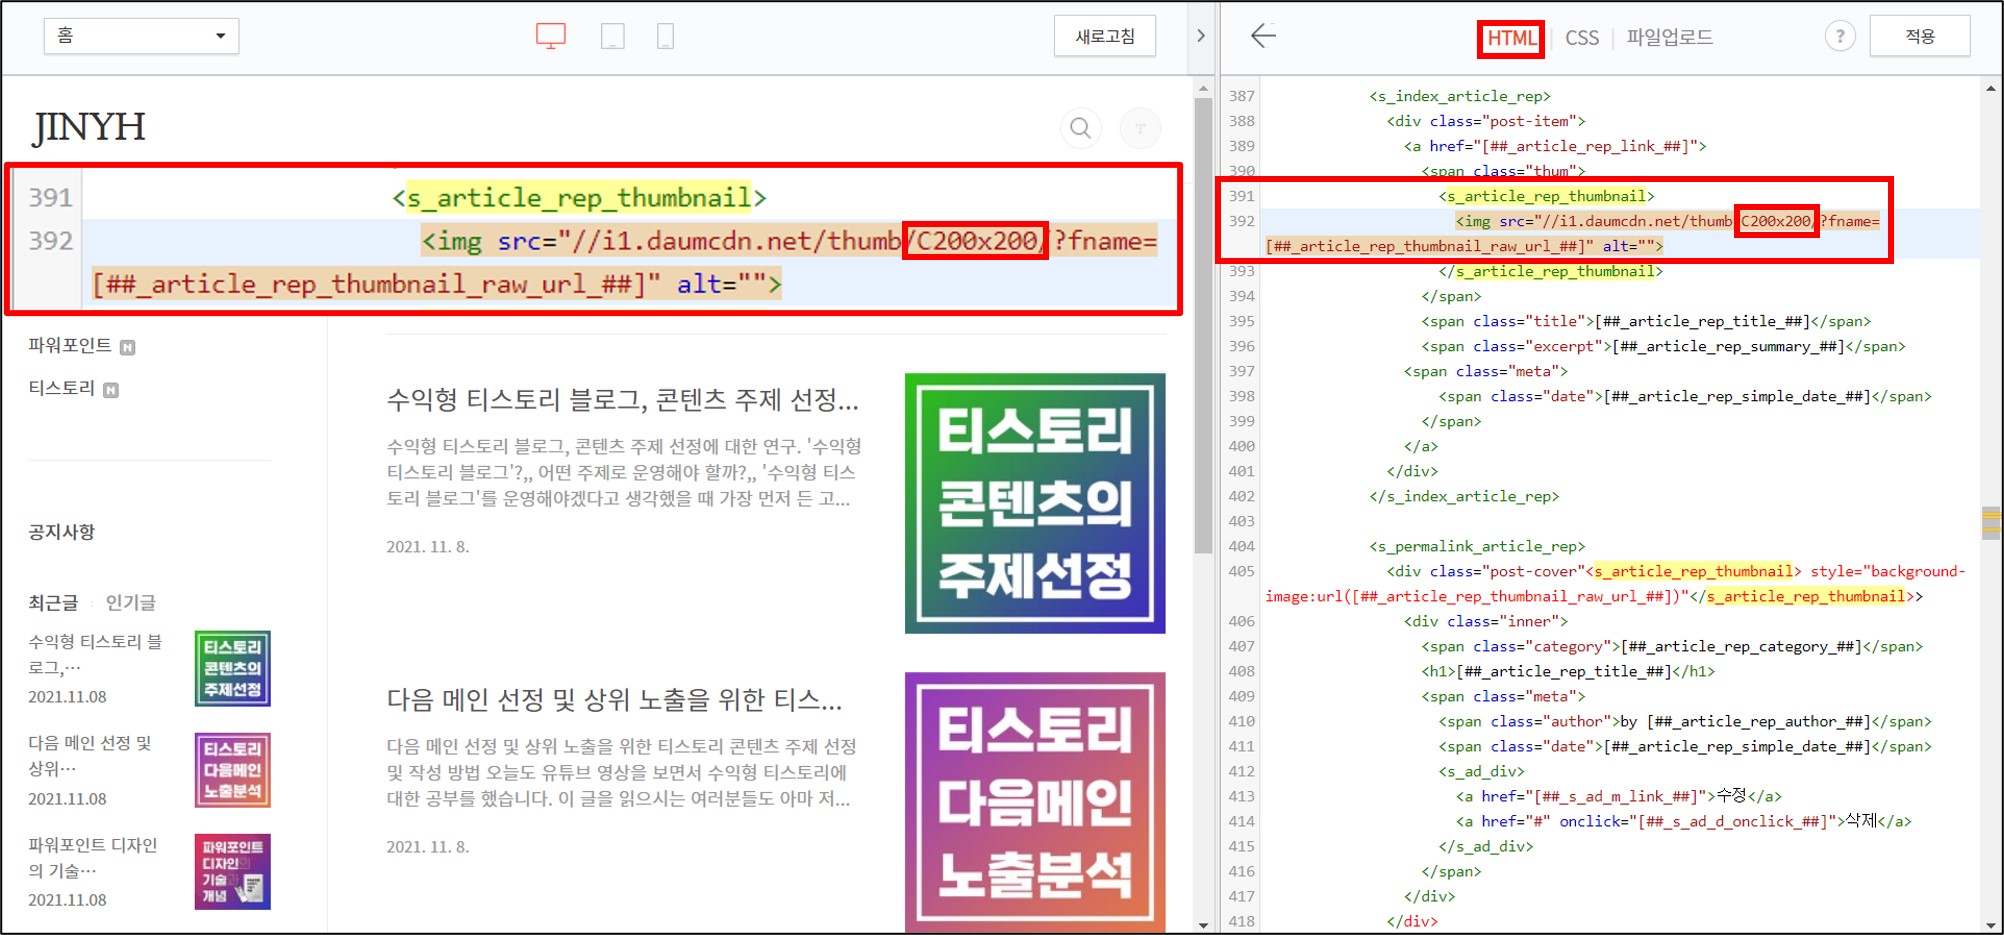Viewport: 2004px width, 935px height.
Task: Click code line 408 h1 article title
Action: (1568, 671)
